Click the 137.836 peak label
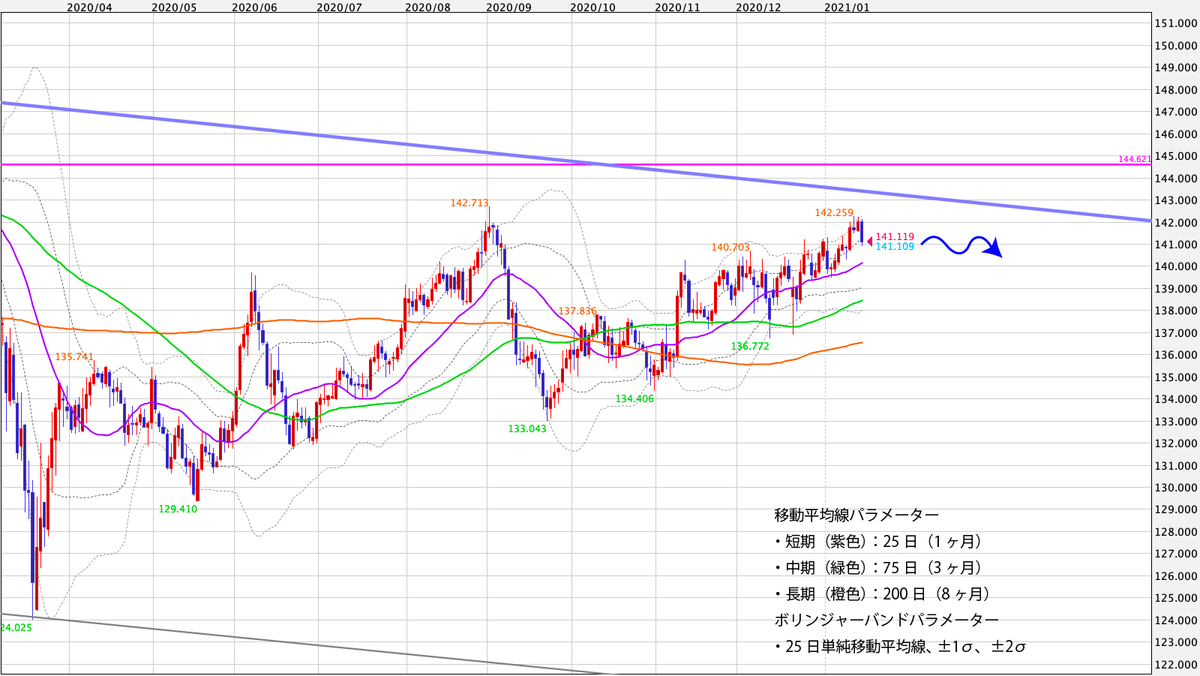1200x676 pixels. [x=578, y=311]
